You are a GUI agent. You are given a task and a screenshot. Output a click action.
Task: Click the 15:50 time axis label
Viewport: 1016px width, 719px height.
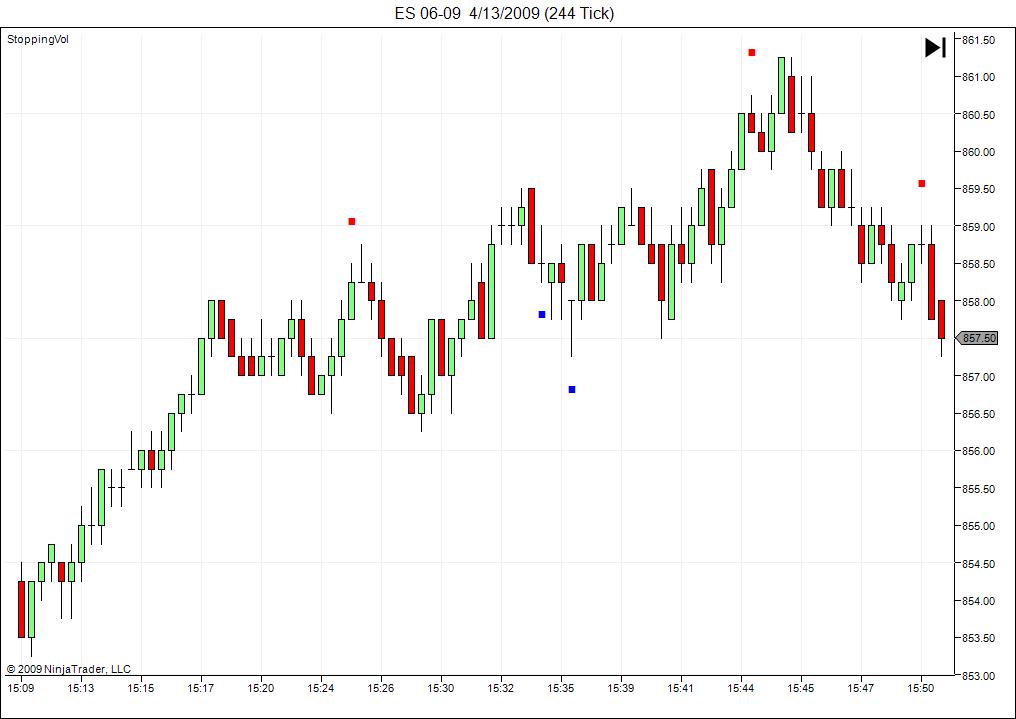point(921,688)
